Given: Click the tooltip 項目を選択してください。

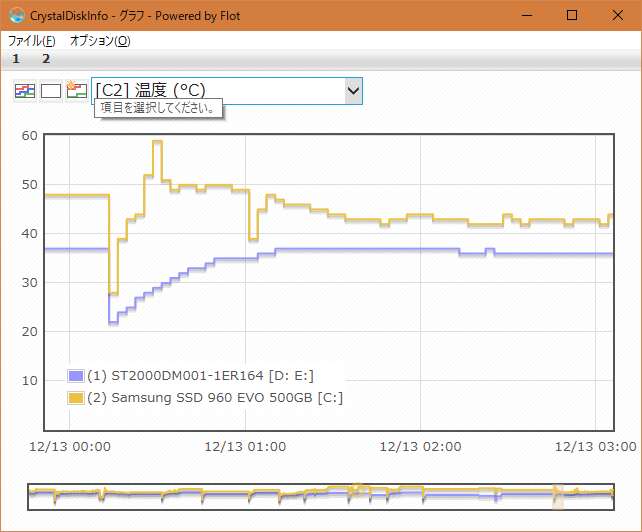Looking at the screenshot, I should tap(158, 108).
